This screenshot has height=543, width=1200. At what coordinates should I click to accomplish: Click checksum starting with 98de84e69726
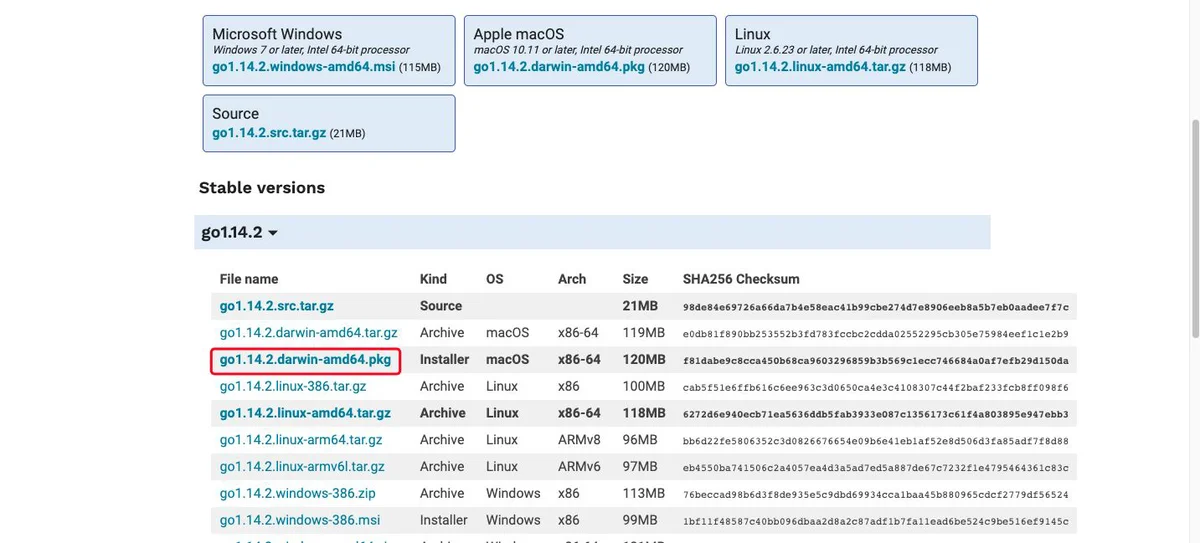[876, 306]
